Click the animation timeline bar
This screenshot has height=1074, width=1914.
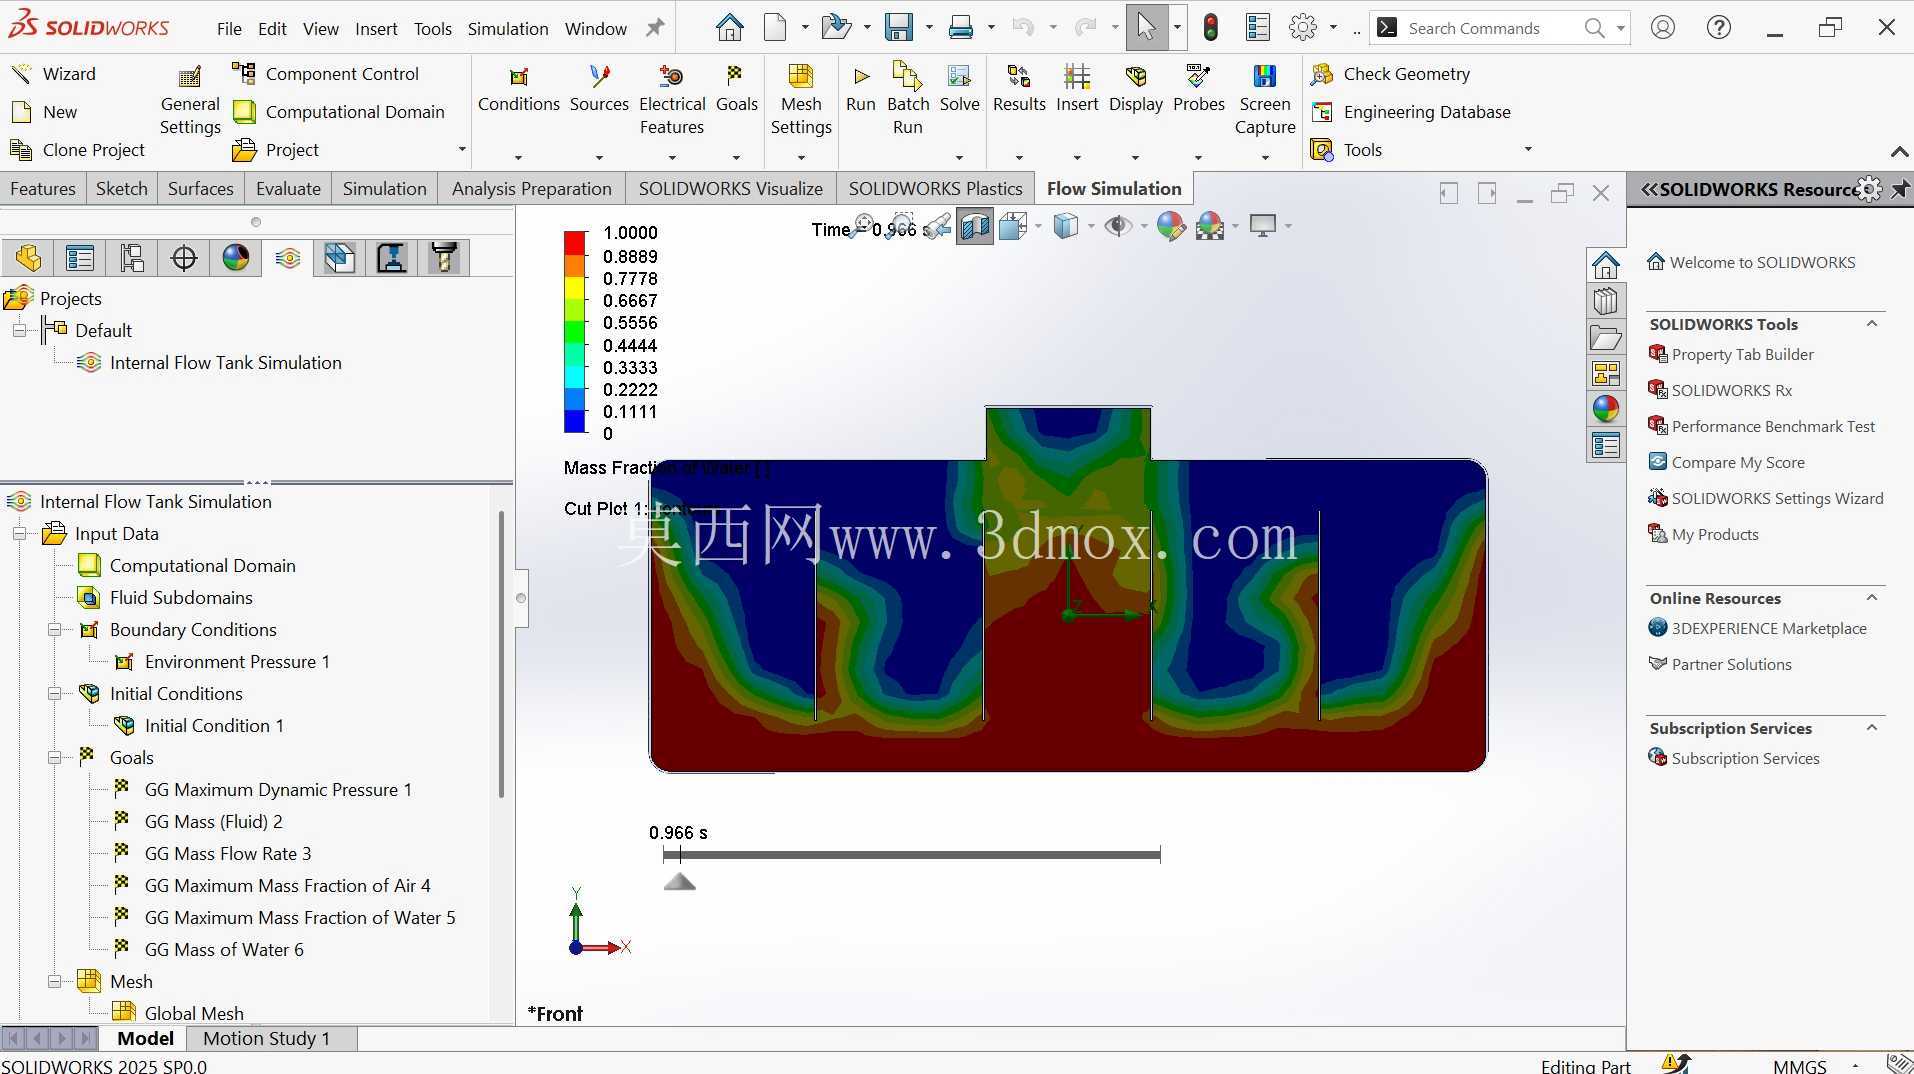pos(911,855)
